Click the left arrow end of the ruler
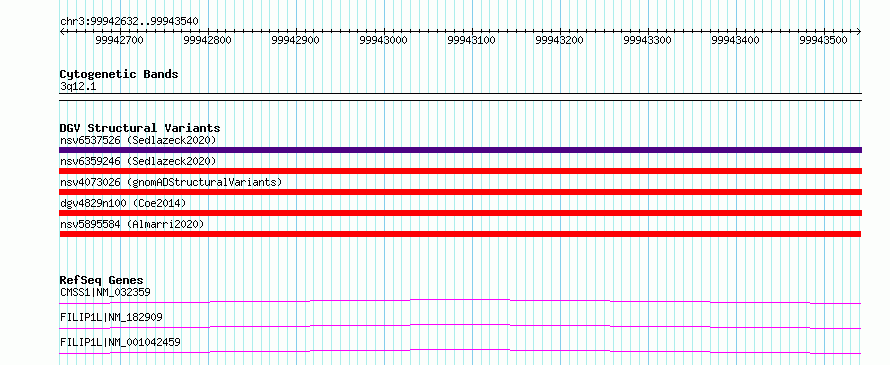This screenshot has width=890, height=365. (x=62, y=31)
